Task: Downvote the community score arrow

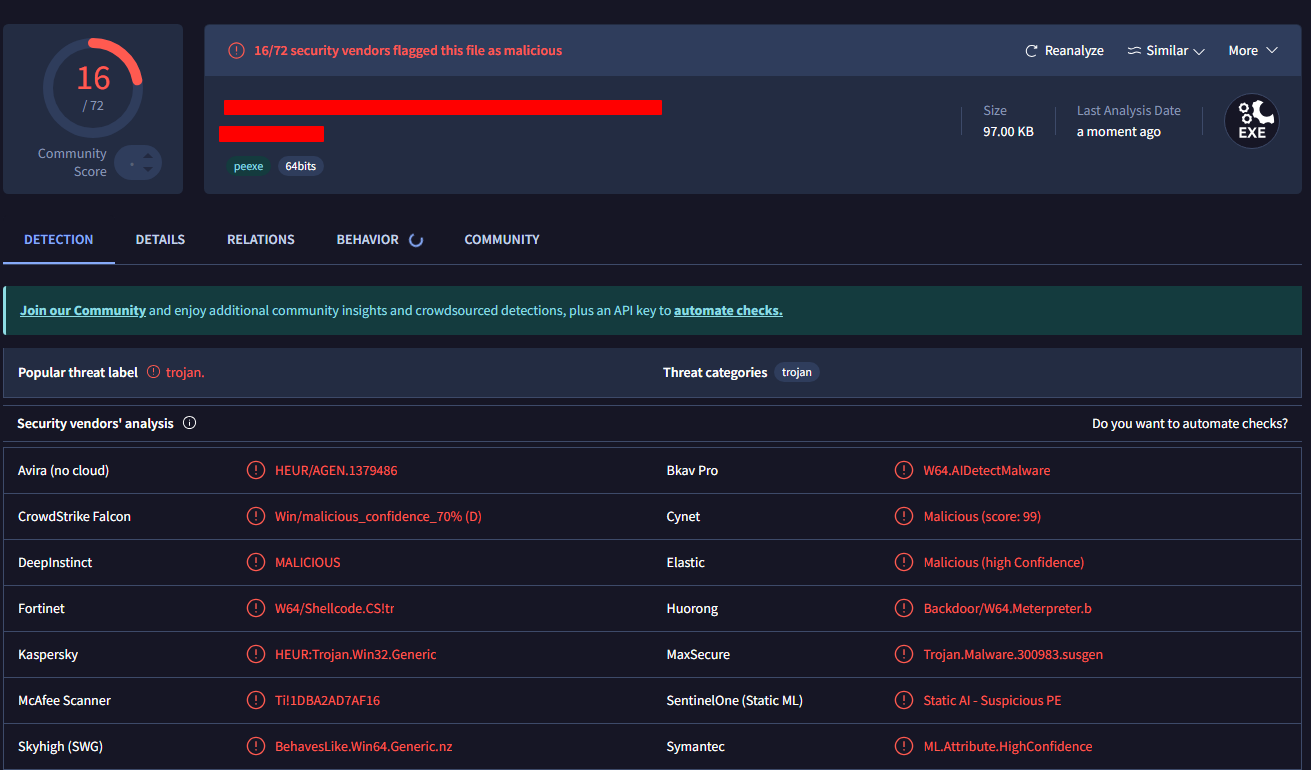Action: click(x=148, y=169)
